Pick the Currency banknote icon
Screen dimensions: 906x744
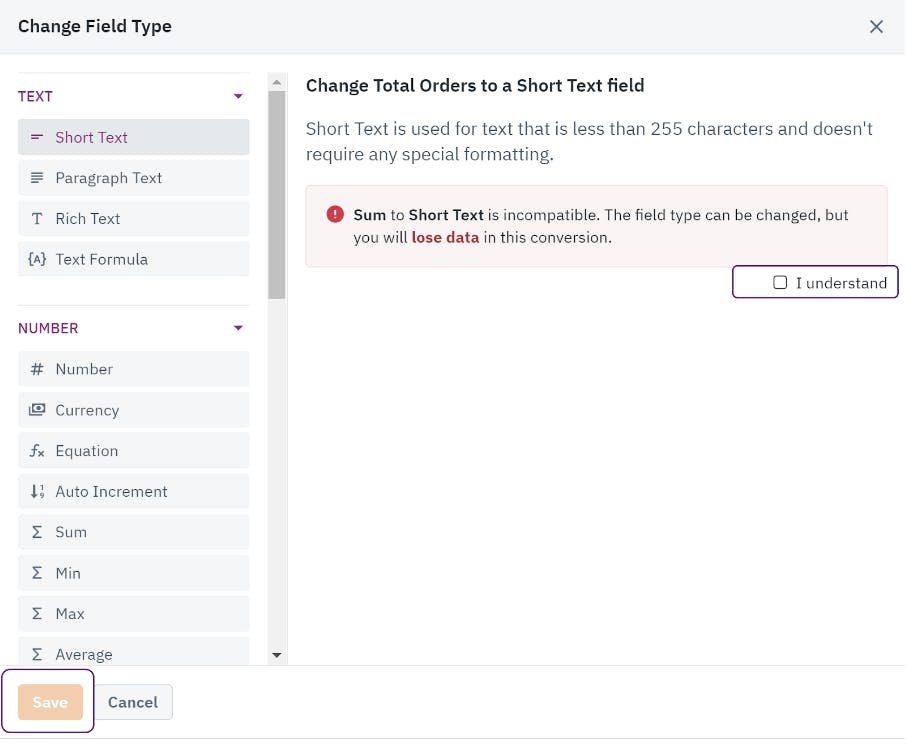pyautogui.click(x=36, y=410)
